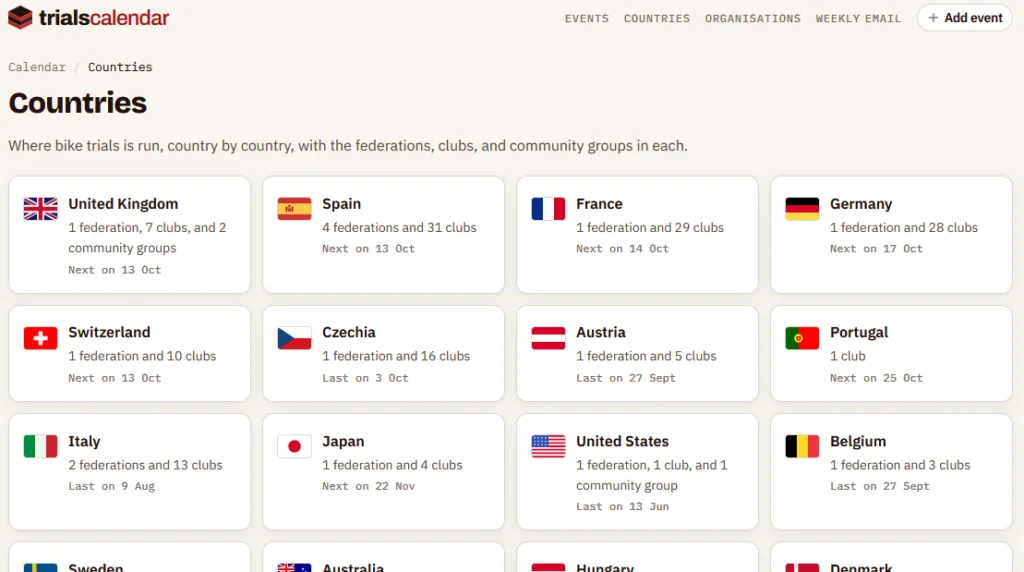Click 'Next on 13 Oct' under United Kingdom
The image size is (1024, 572).
point(114,270)
